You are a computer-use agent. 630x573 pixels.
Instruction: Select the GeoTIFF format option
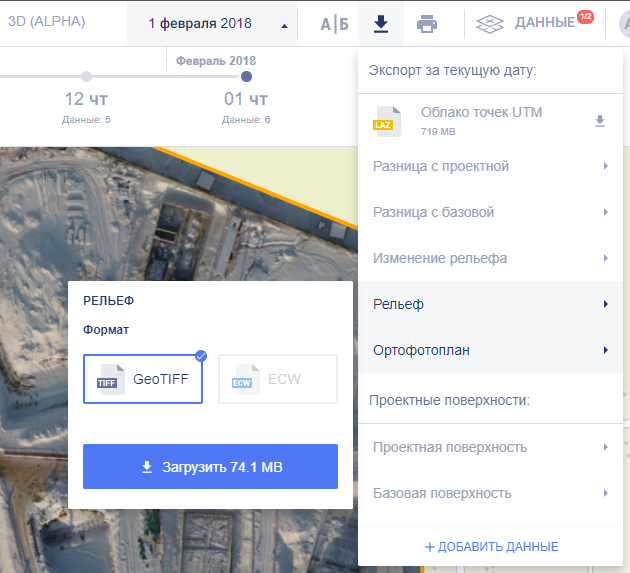[x=143, y=379]
